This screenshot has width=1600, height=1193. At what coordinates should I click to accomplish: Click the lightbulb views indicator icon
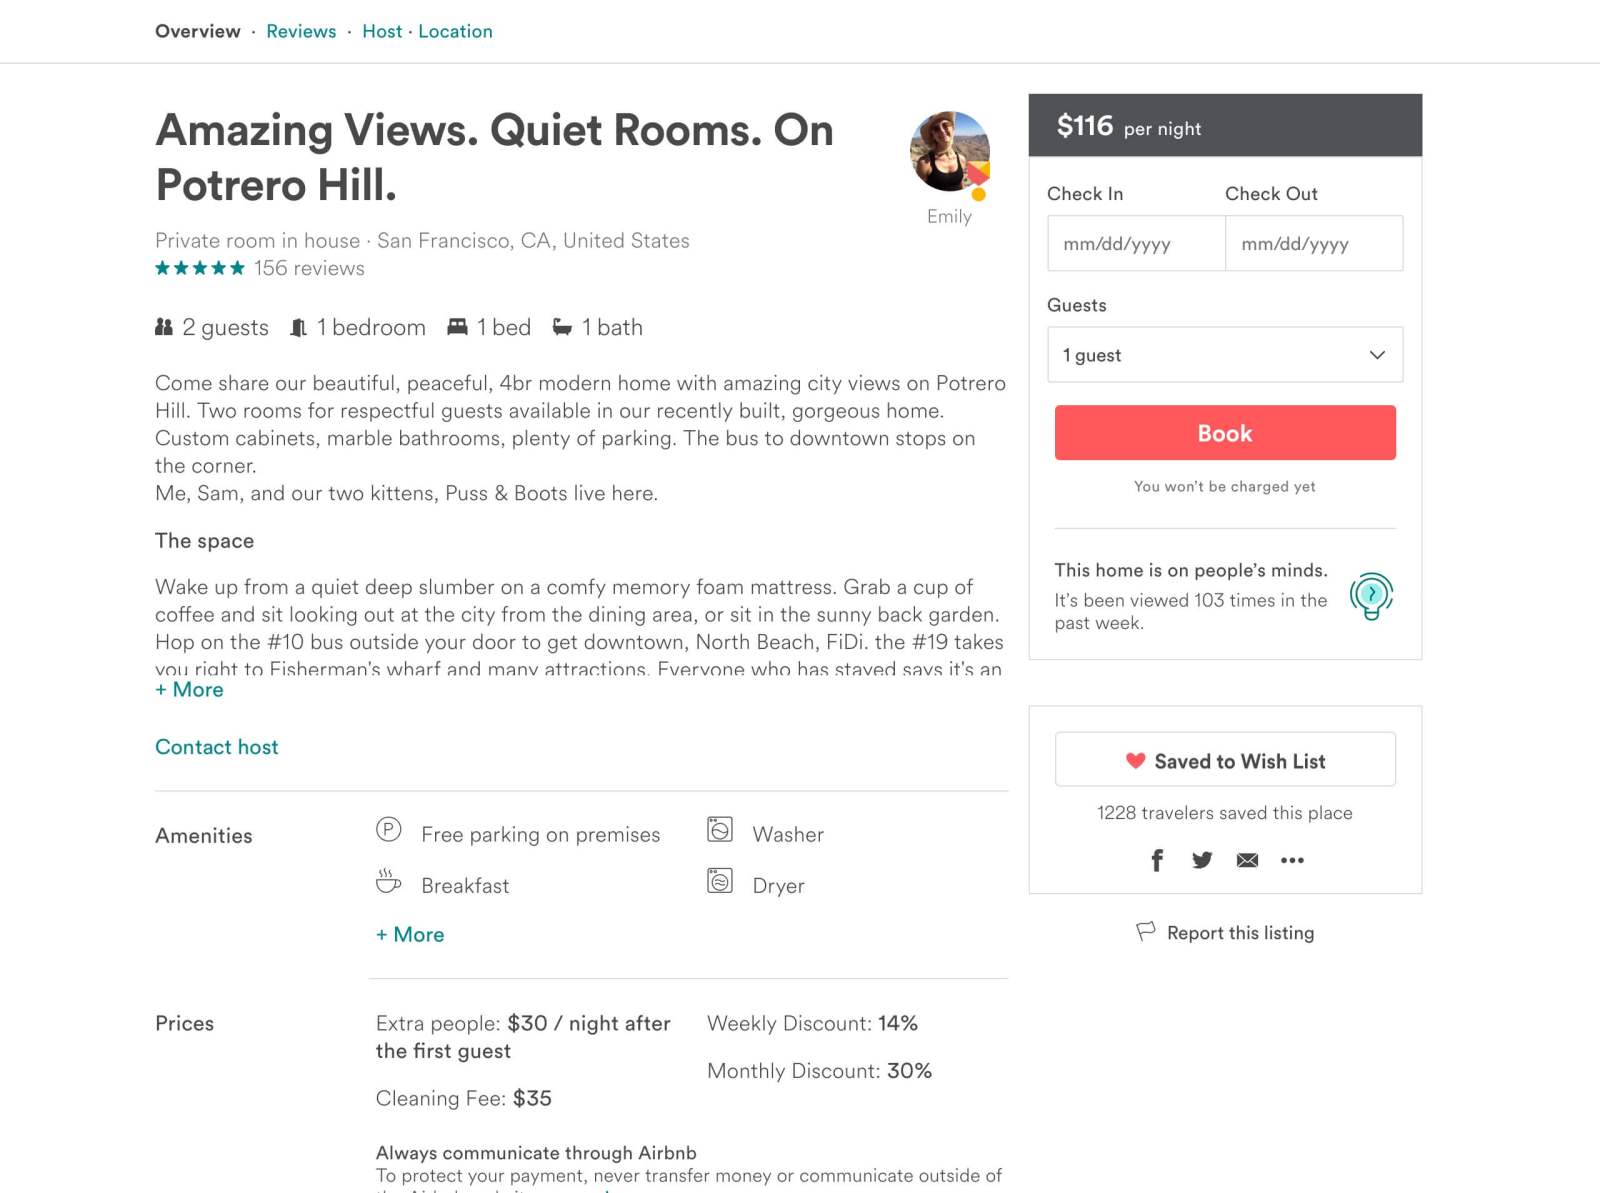point(1372,595)
